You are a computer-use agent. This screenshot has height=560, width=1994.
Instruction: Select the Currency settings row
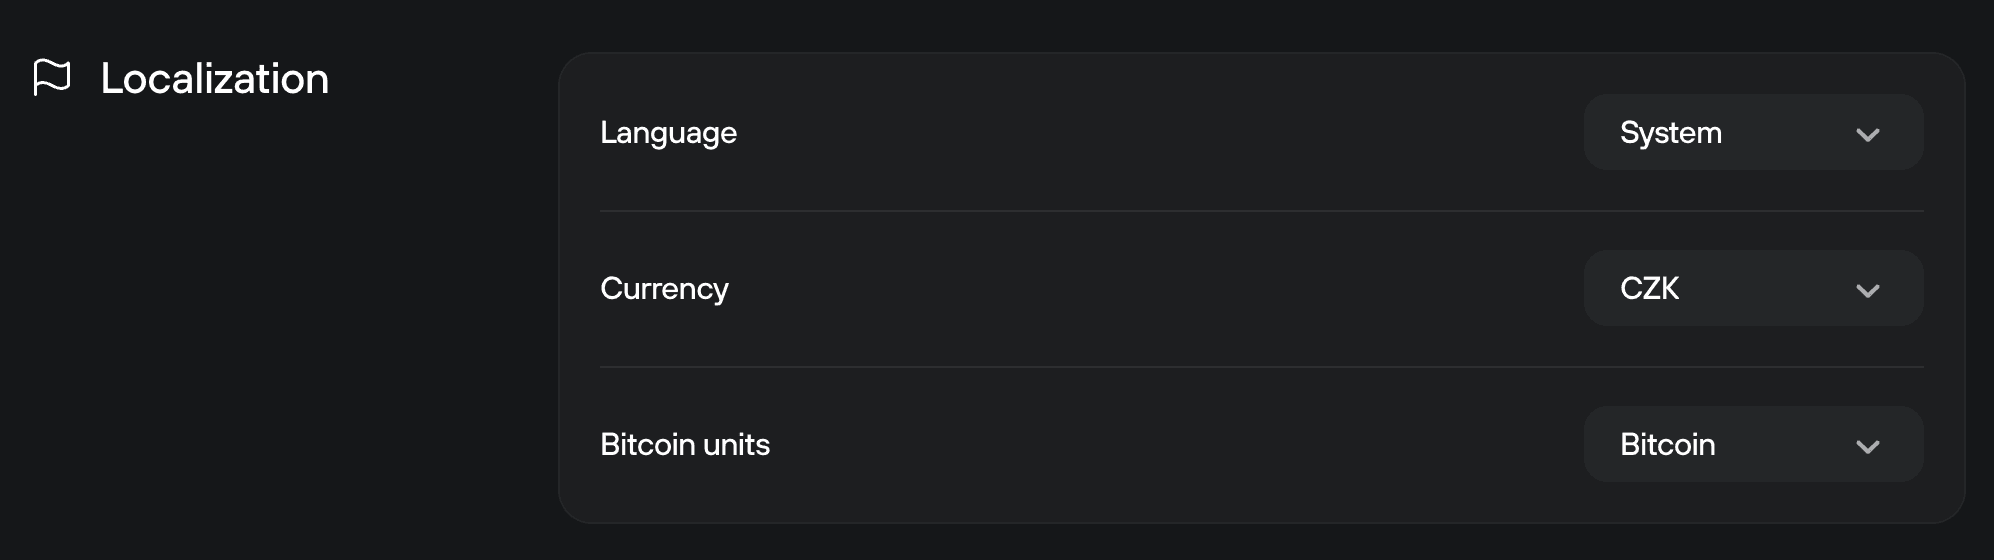tap(1150, 289)
